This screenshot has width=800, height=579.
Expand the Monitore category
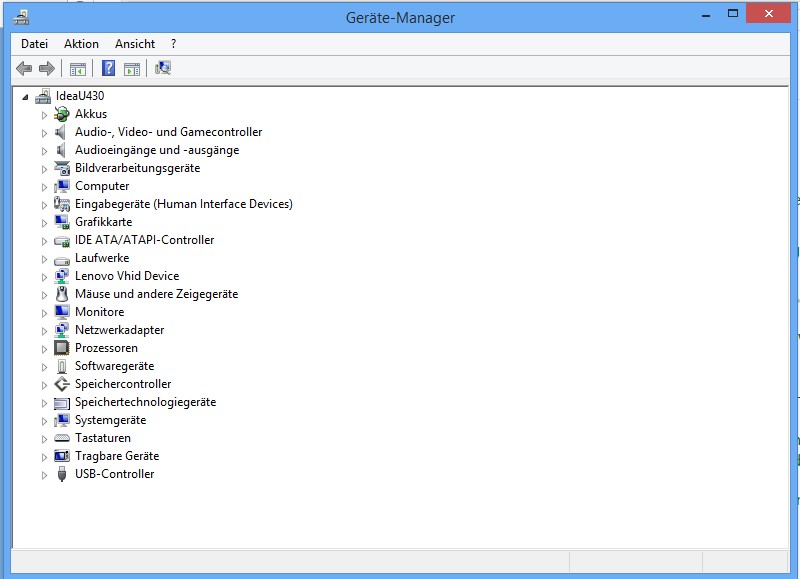[x=44, y=313]
